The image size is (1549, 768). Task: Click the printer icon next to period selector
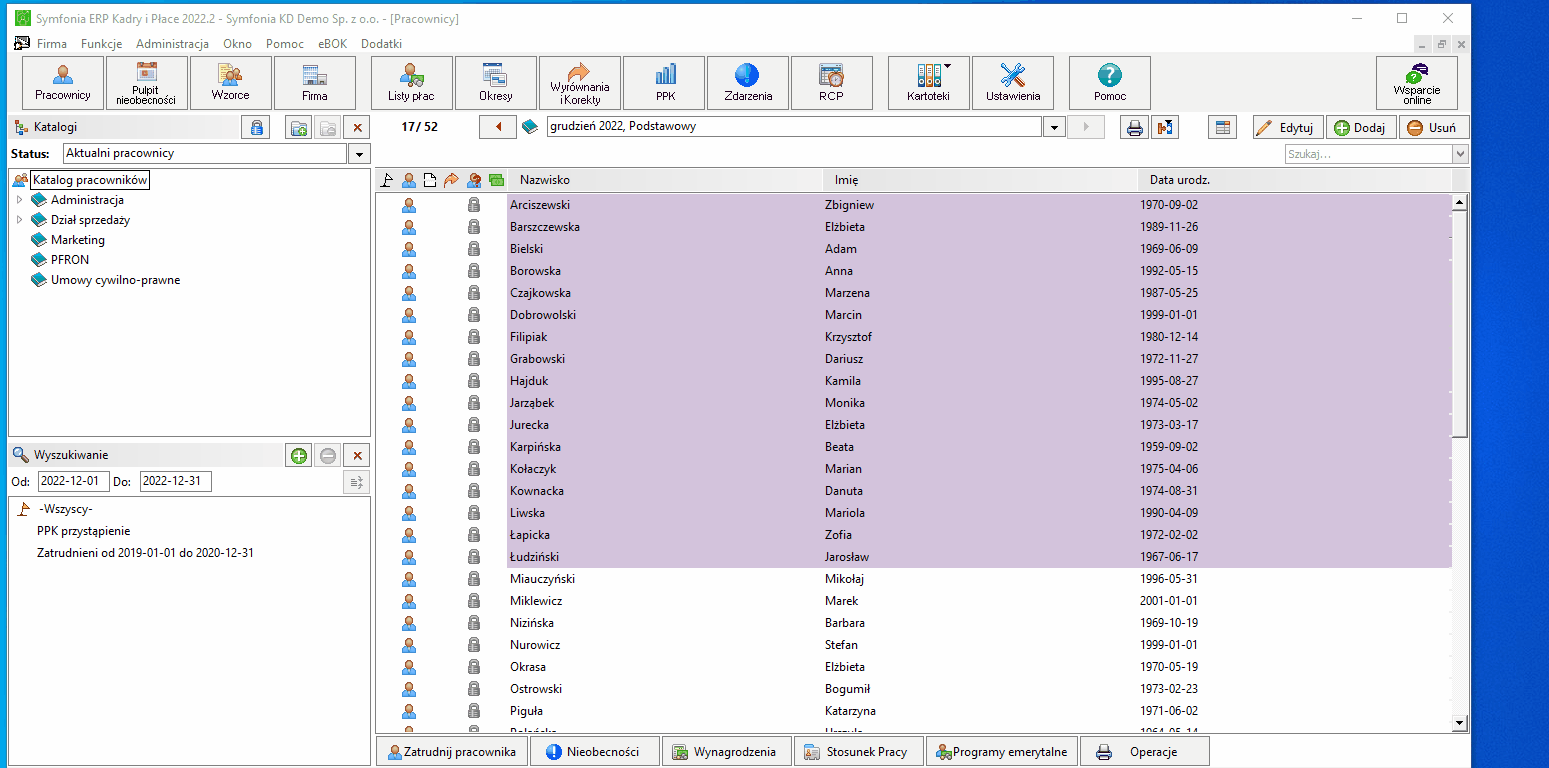click(1134, 127)
